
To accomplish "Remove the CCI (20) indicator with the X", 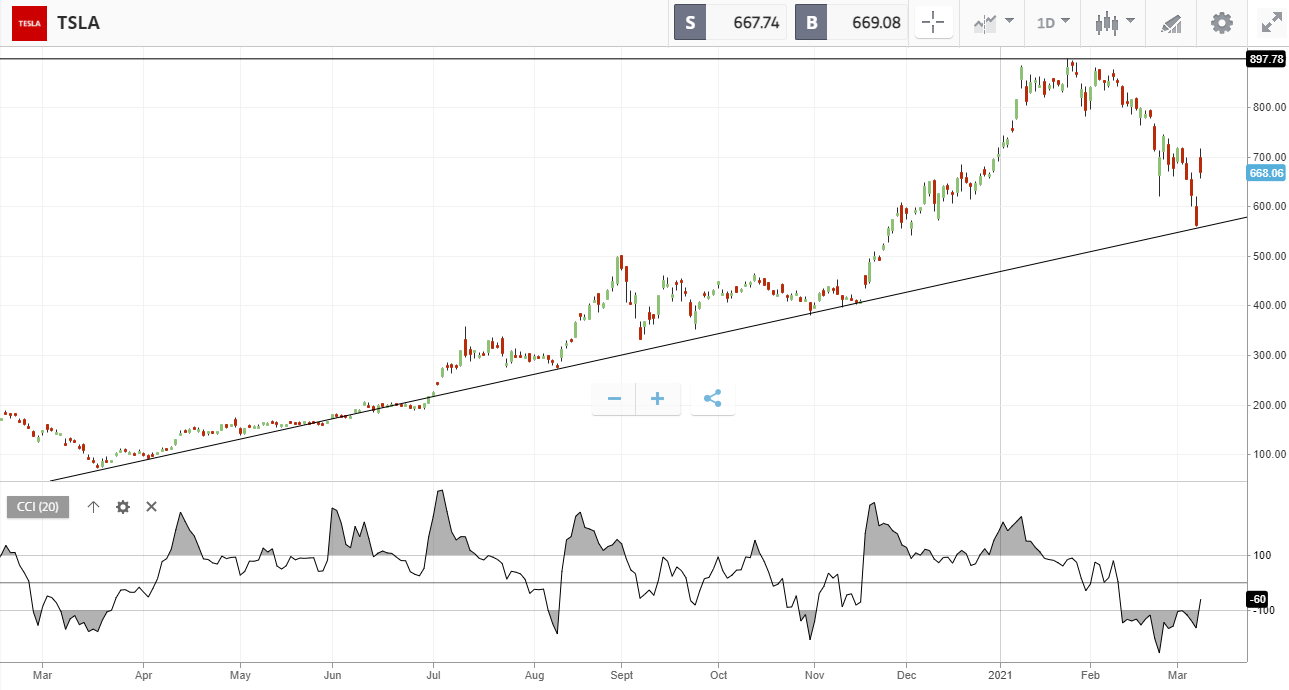I will pos(151,507).
